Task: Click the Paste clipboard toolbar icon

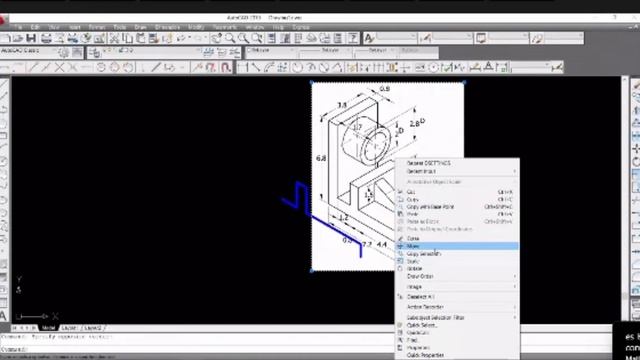Action: 141,38
